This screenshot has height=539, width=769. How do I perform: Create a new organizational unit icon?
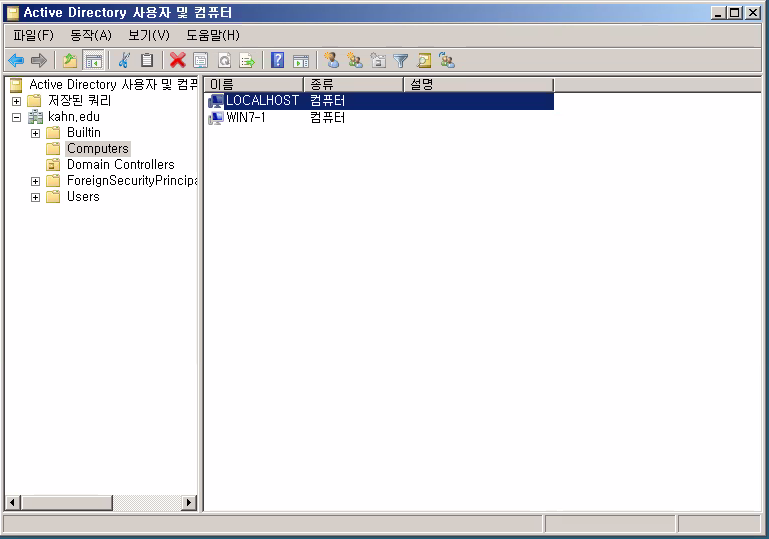tap(378, 61)
